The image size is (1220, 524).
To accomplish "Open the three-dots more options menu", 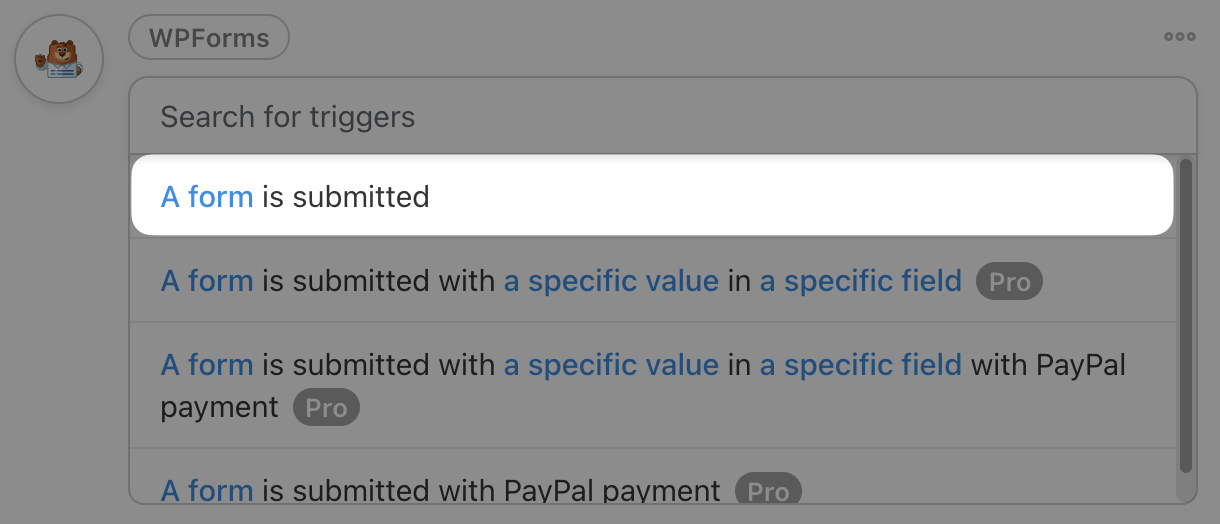I will pos(1179,37).
